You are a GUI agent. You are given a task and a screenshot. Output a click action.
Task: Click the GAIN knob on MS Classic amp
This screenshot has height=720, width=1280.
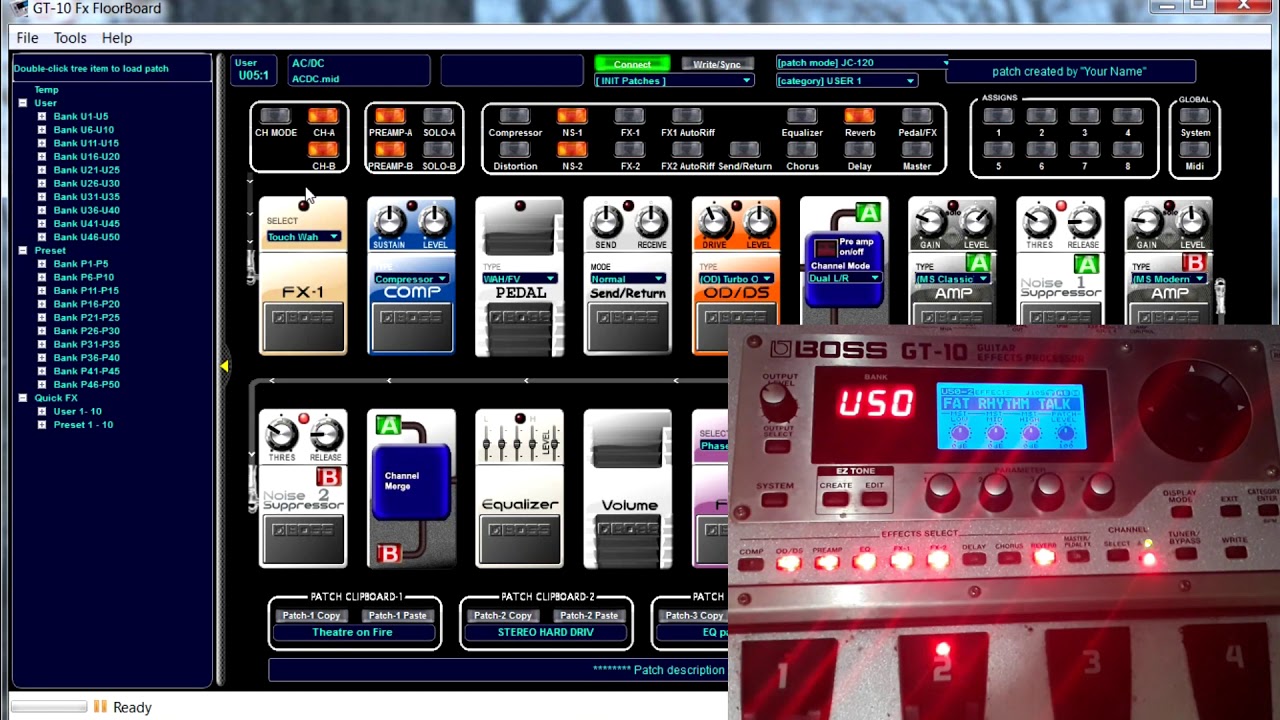[930, 222]
